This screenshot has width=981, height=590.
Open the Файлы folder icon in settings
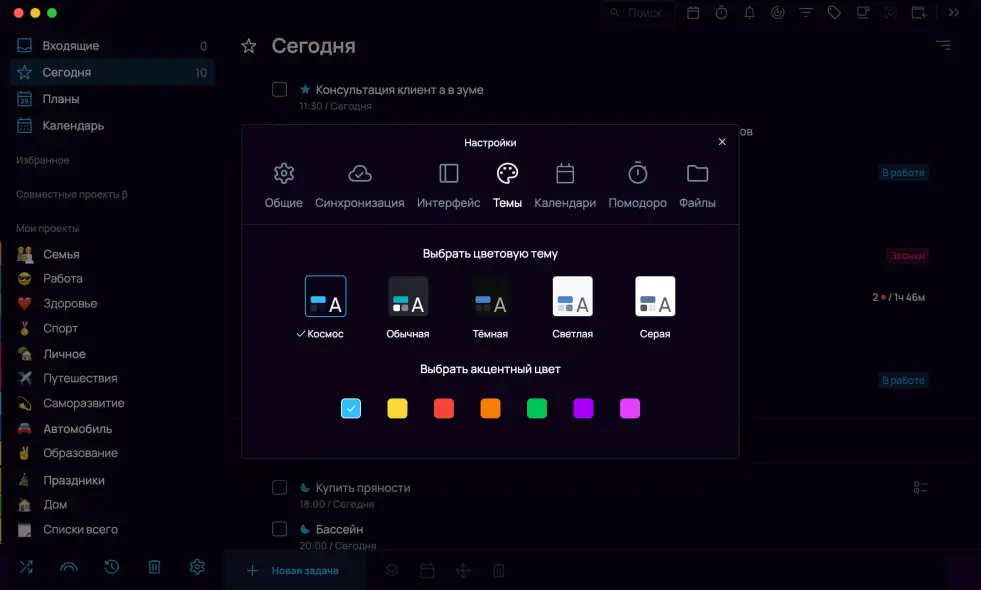pyautogui.click(x=697, y=174)
